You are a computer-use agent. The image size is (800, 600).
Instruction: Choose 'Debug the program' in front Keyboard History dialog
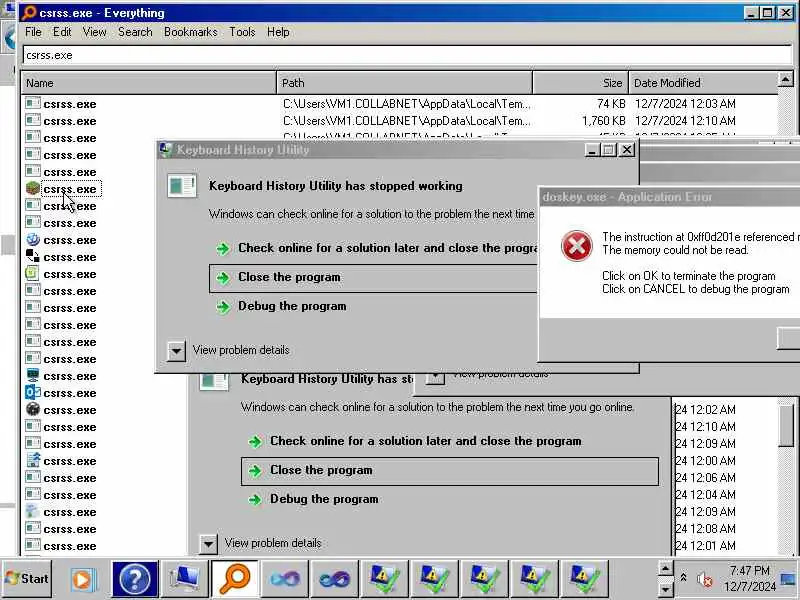(373, 307)
